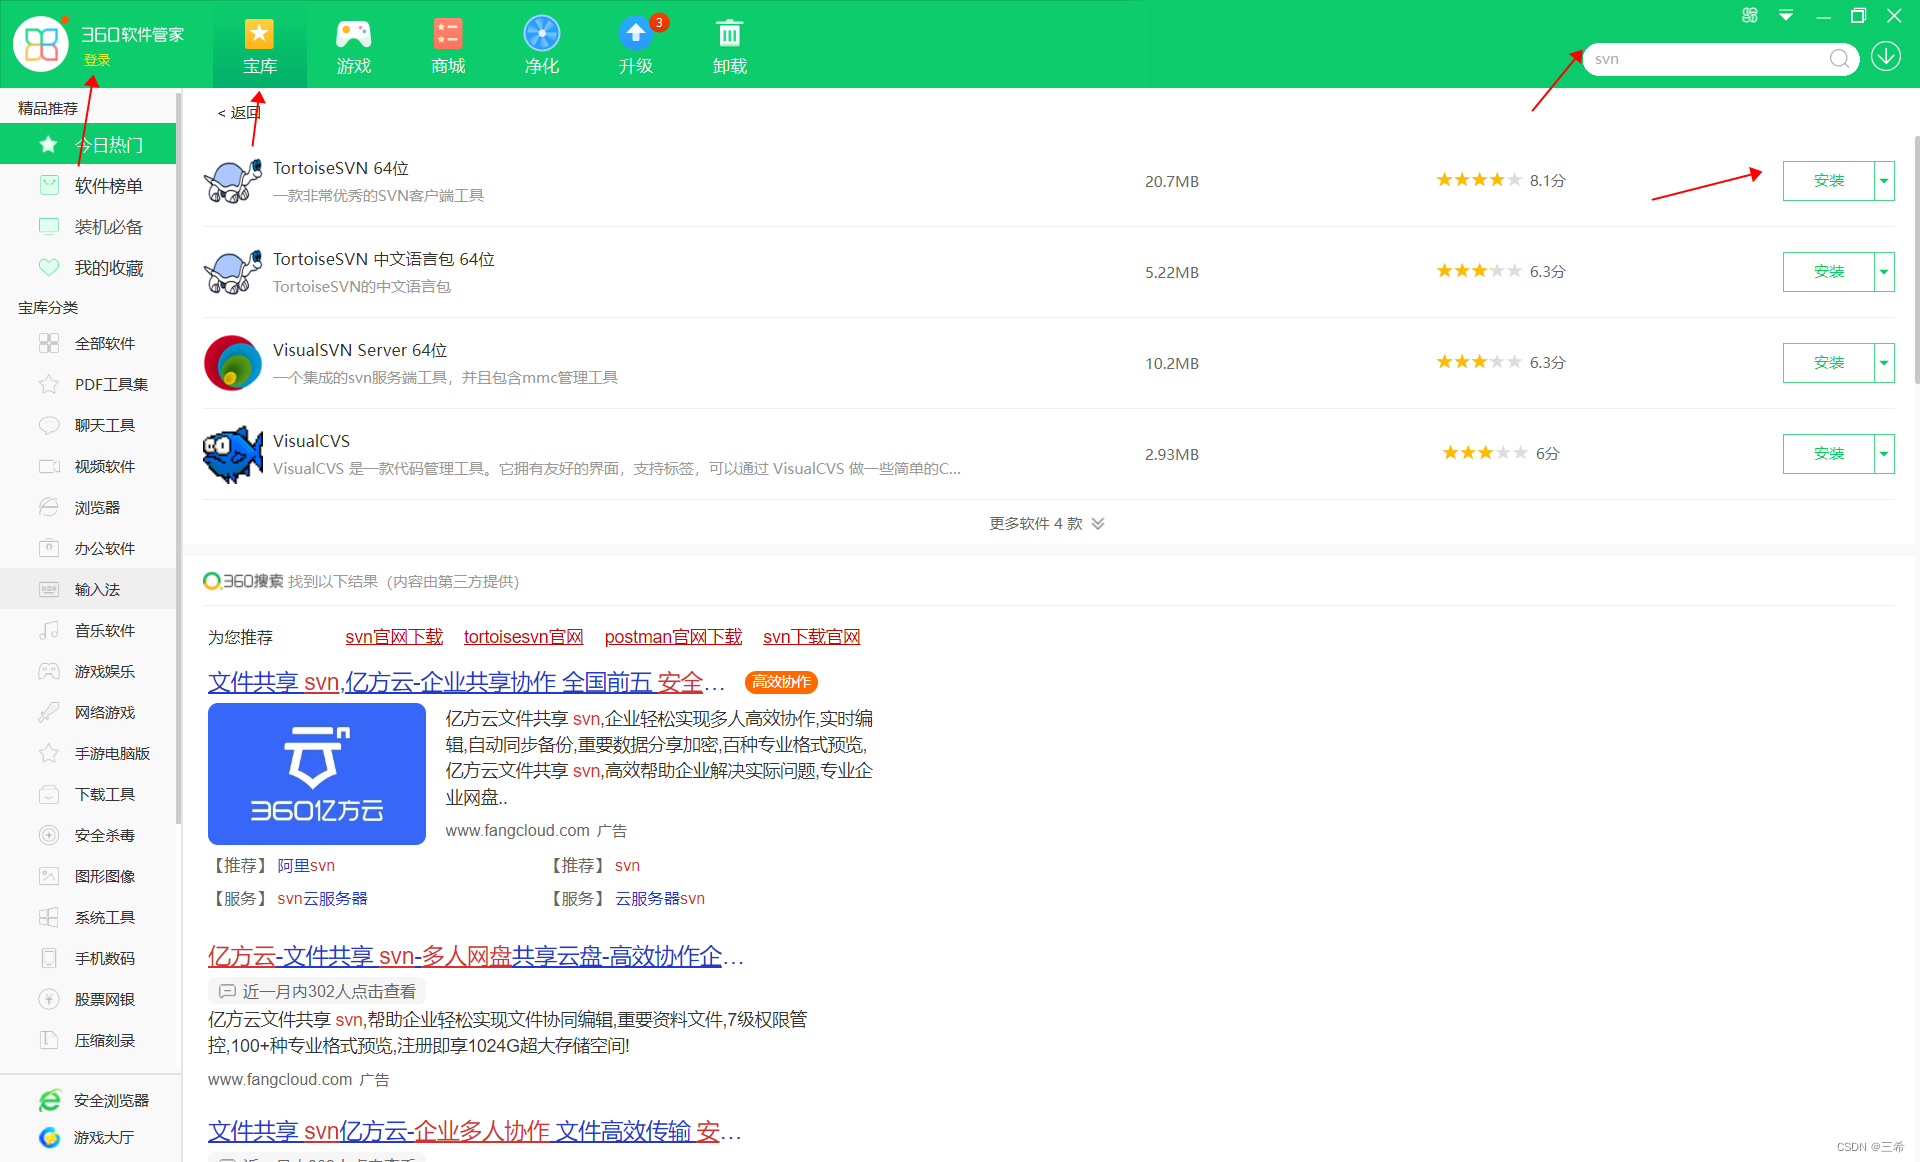Select 今日热门 in sidebar
The image size is (1920, 1162).
click(88, 144)
